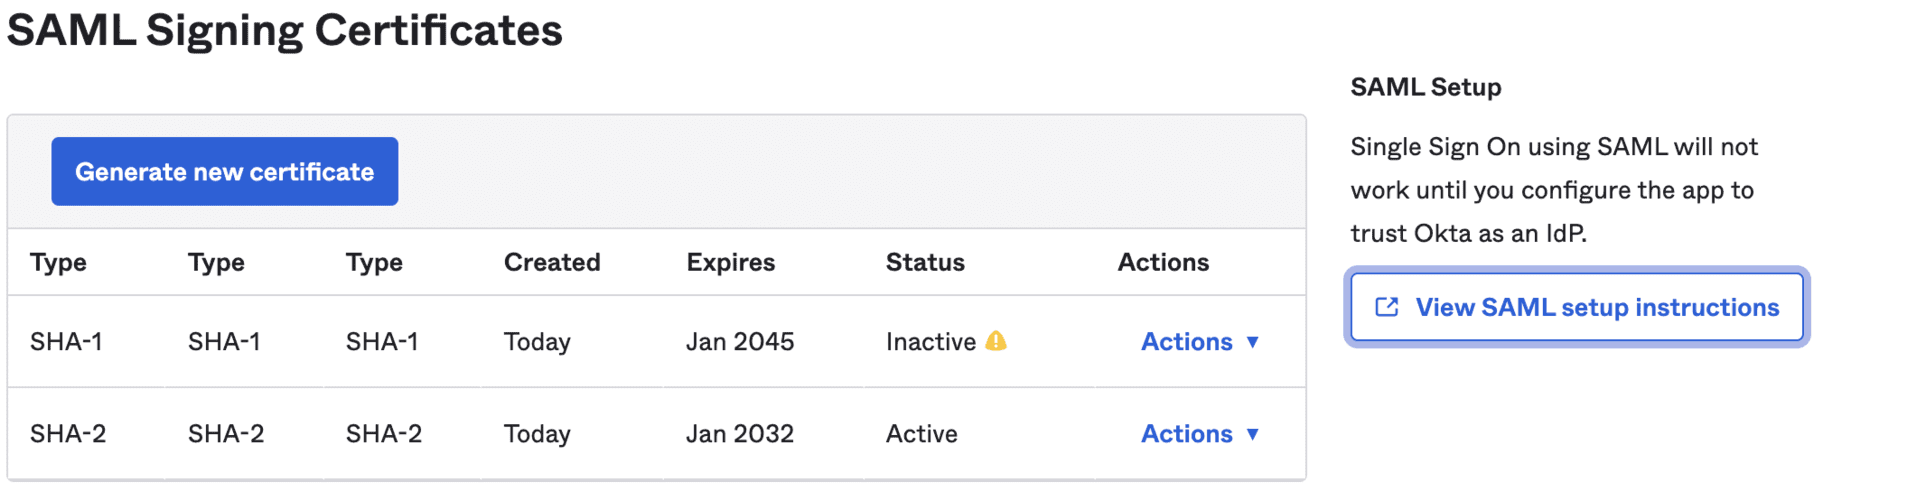Screen dimensions: 1907x492
Task: Click the Inactive status text
Action: pos(930,342)
